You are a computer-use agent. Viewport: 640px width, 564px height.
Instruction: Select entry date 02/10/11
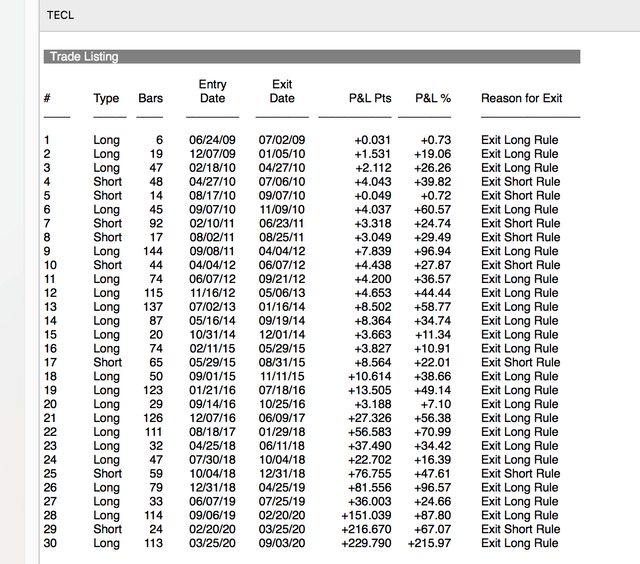click(212, 223)
